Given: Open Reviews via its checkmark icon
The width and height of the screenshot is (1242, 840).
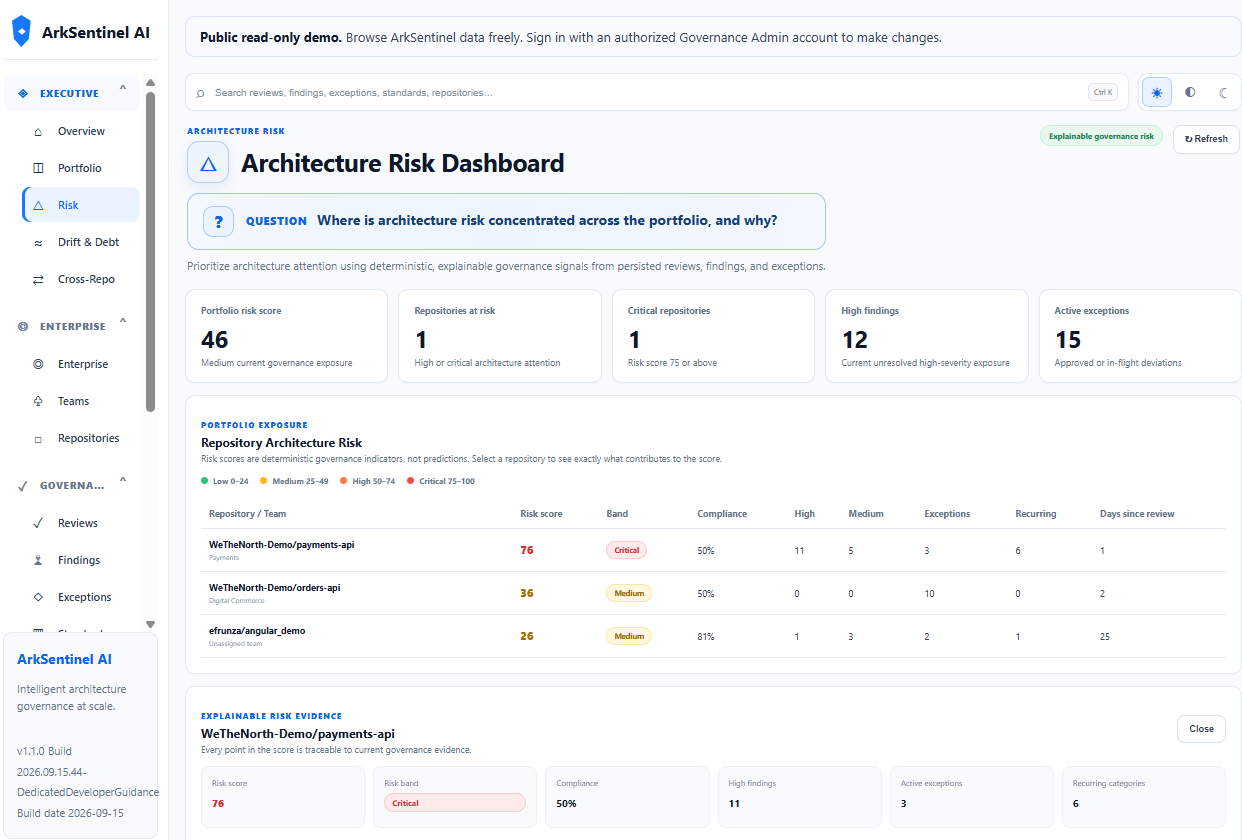Looking at the screenshot, I should [x=38, y=523].
